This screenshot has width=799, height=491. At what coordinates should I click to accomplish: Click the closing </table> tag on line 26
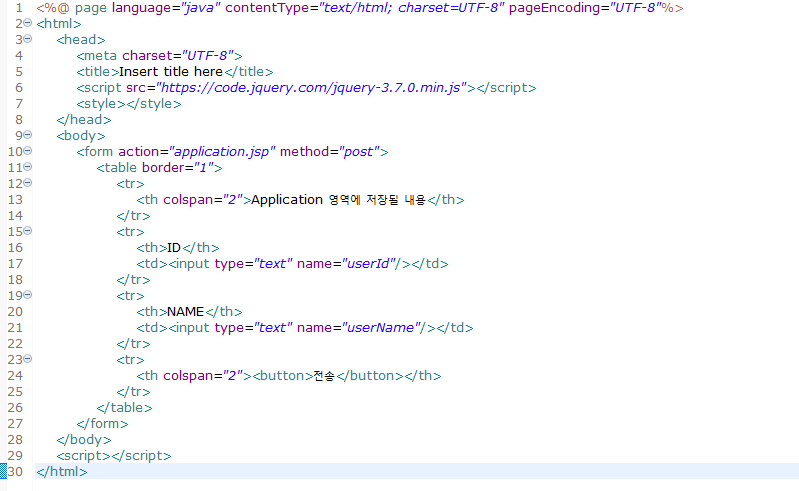(x=124, y=408)
